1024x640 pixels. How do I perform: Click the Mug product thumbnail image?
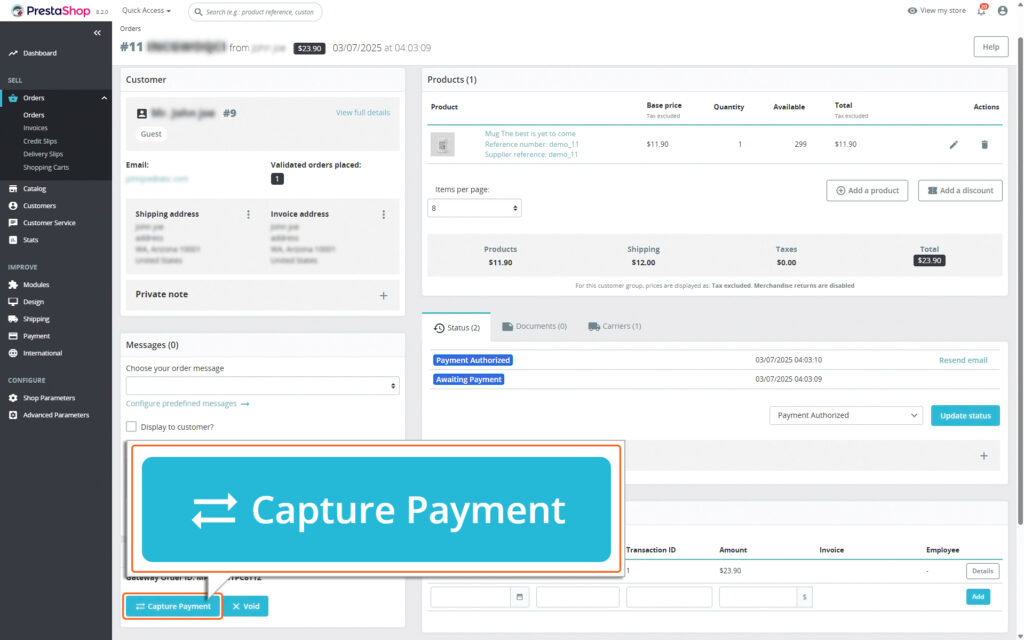[442, 144]
